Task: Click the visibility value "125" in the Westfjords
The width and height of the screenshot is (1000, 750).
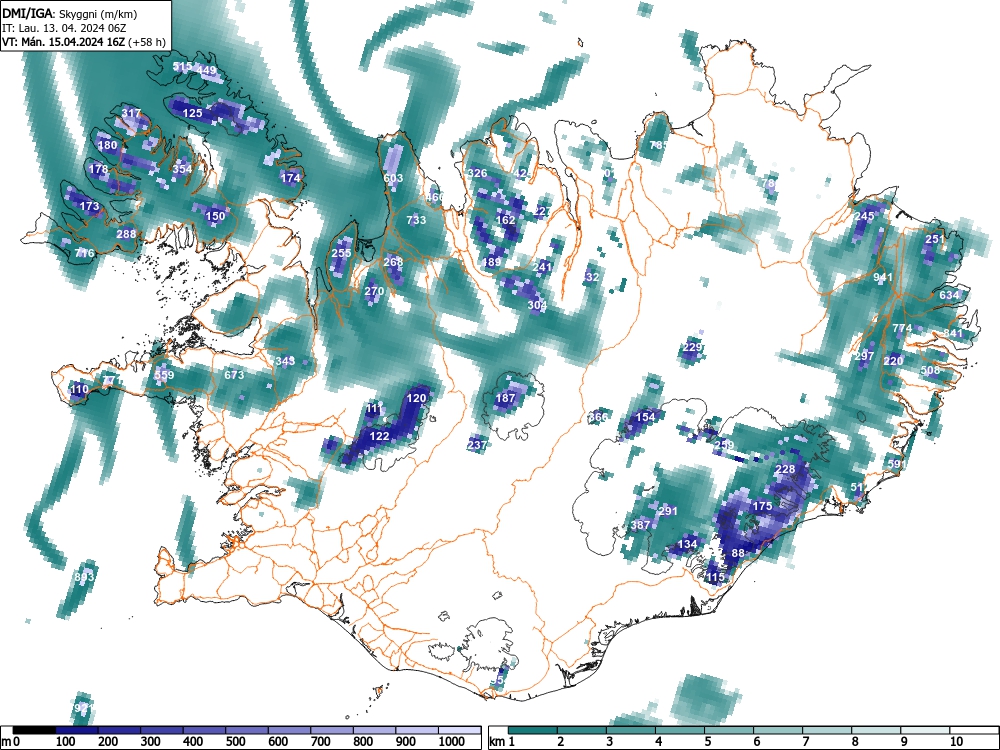Action: coord(192,114)
